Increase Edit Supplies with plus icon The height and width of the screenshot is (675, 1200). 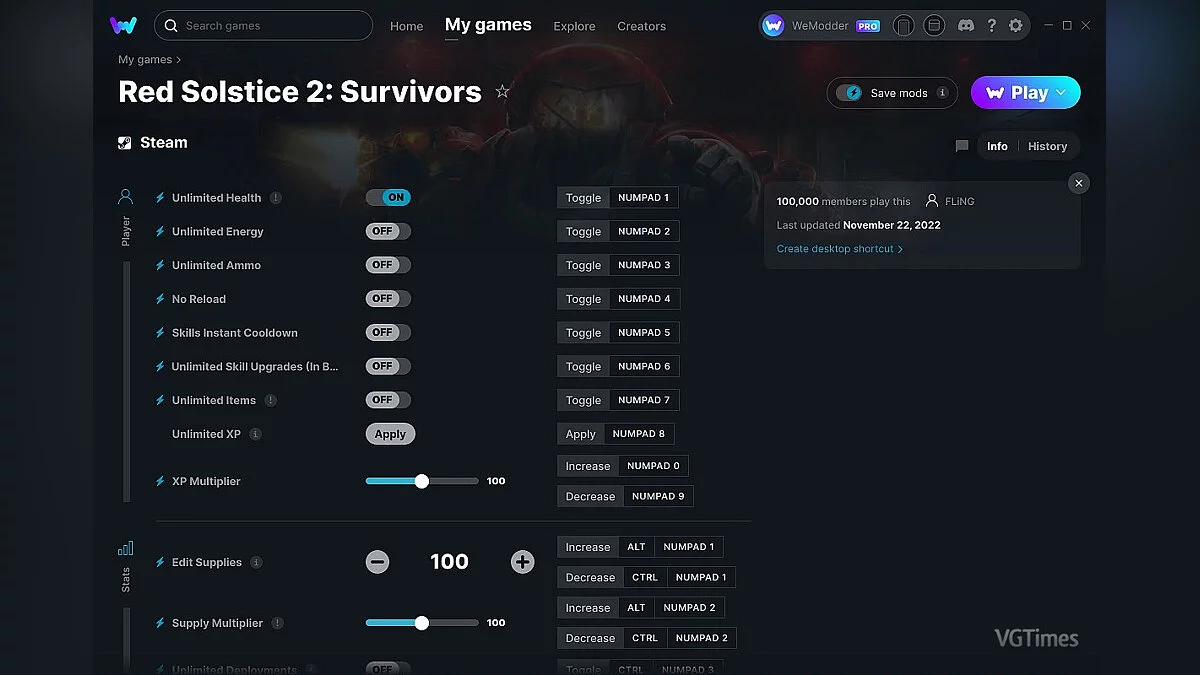point(522,562)
